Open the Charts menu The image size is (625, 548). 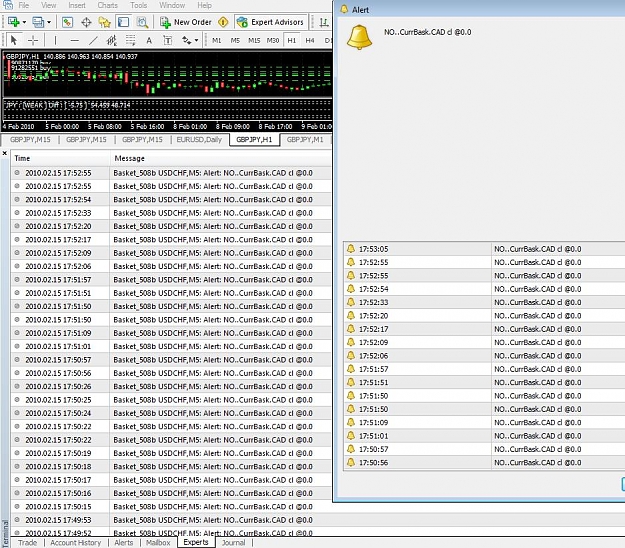[107, 5]
